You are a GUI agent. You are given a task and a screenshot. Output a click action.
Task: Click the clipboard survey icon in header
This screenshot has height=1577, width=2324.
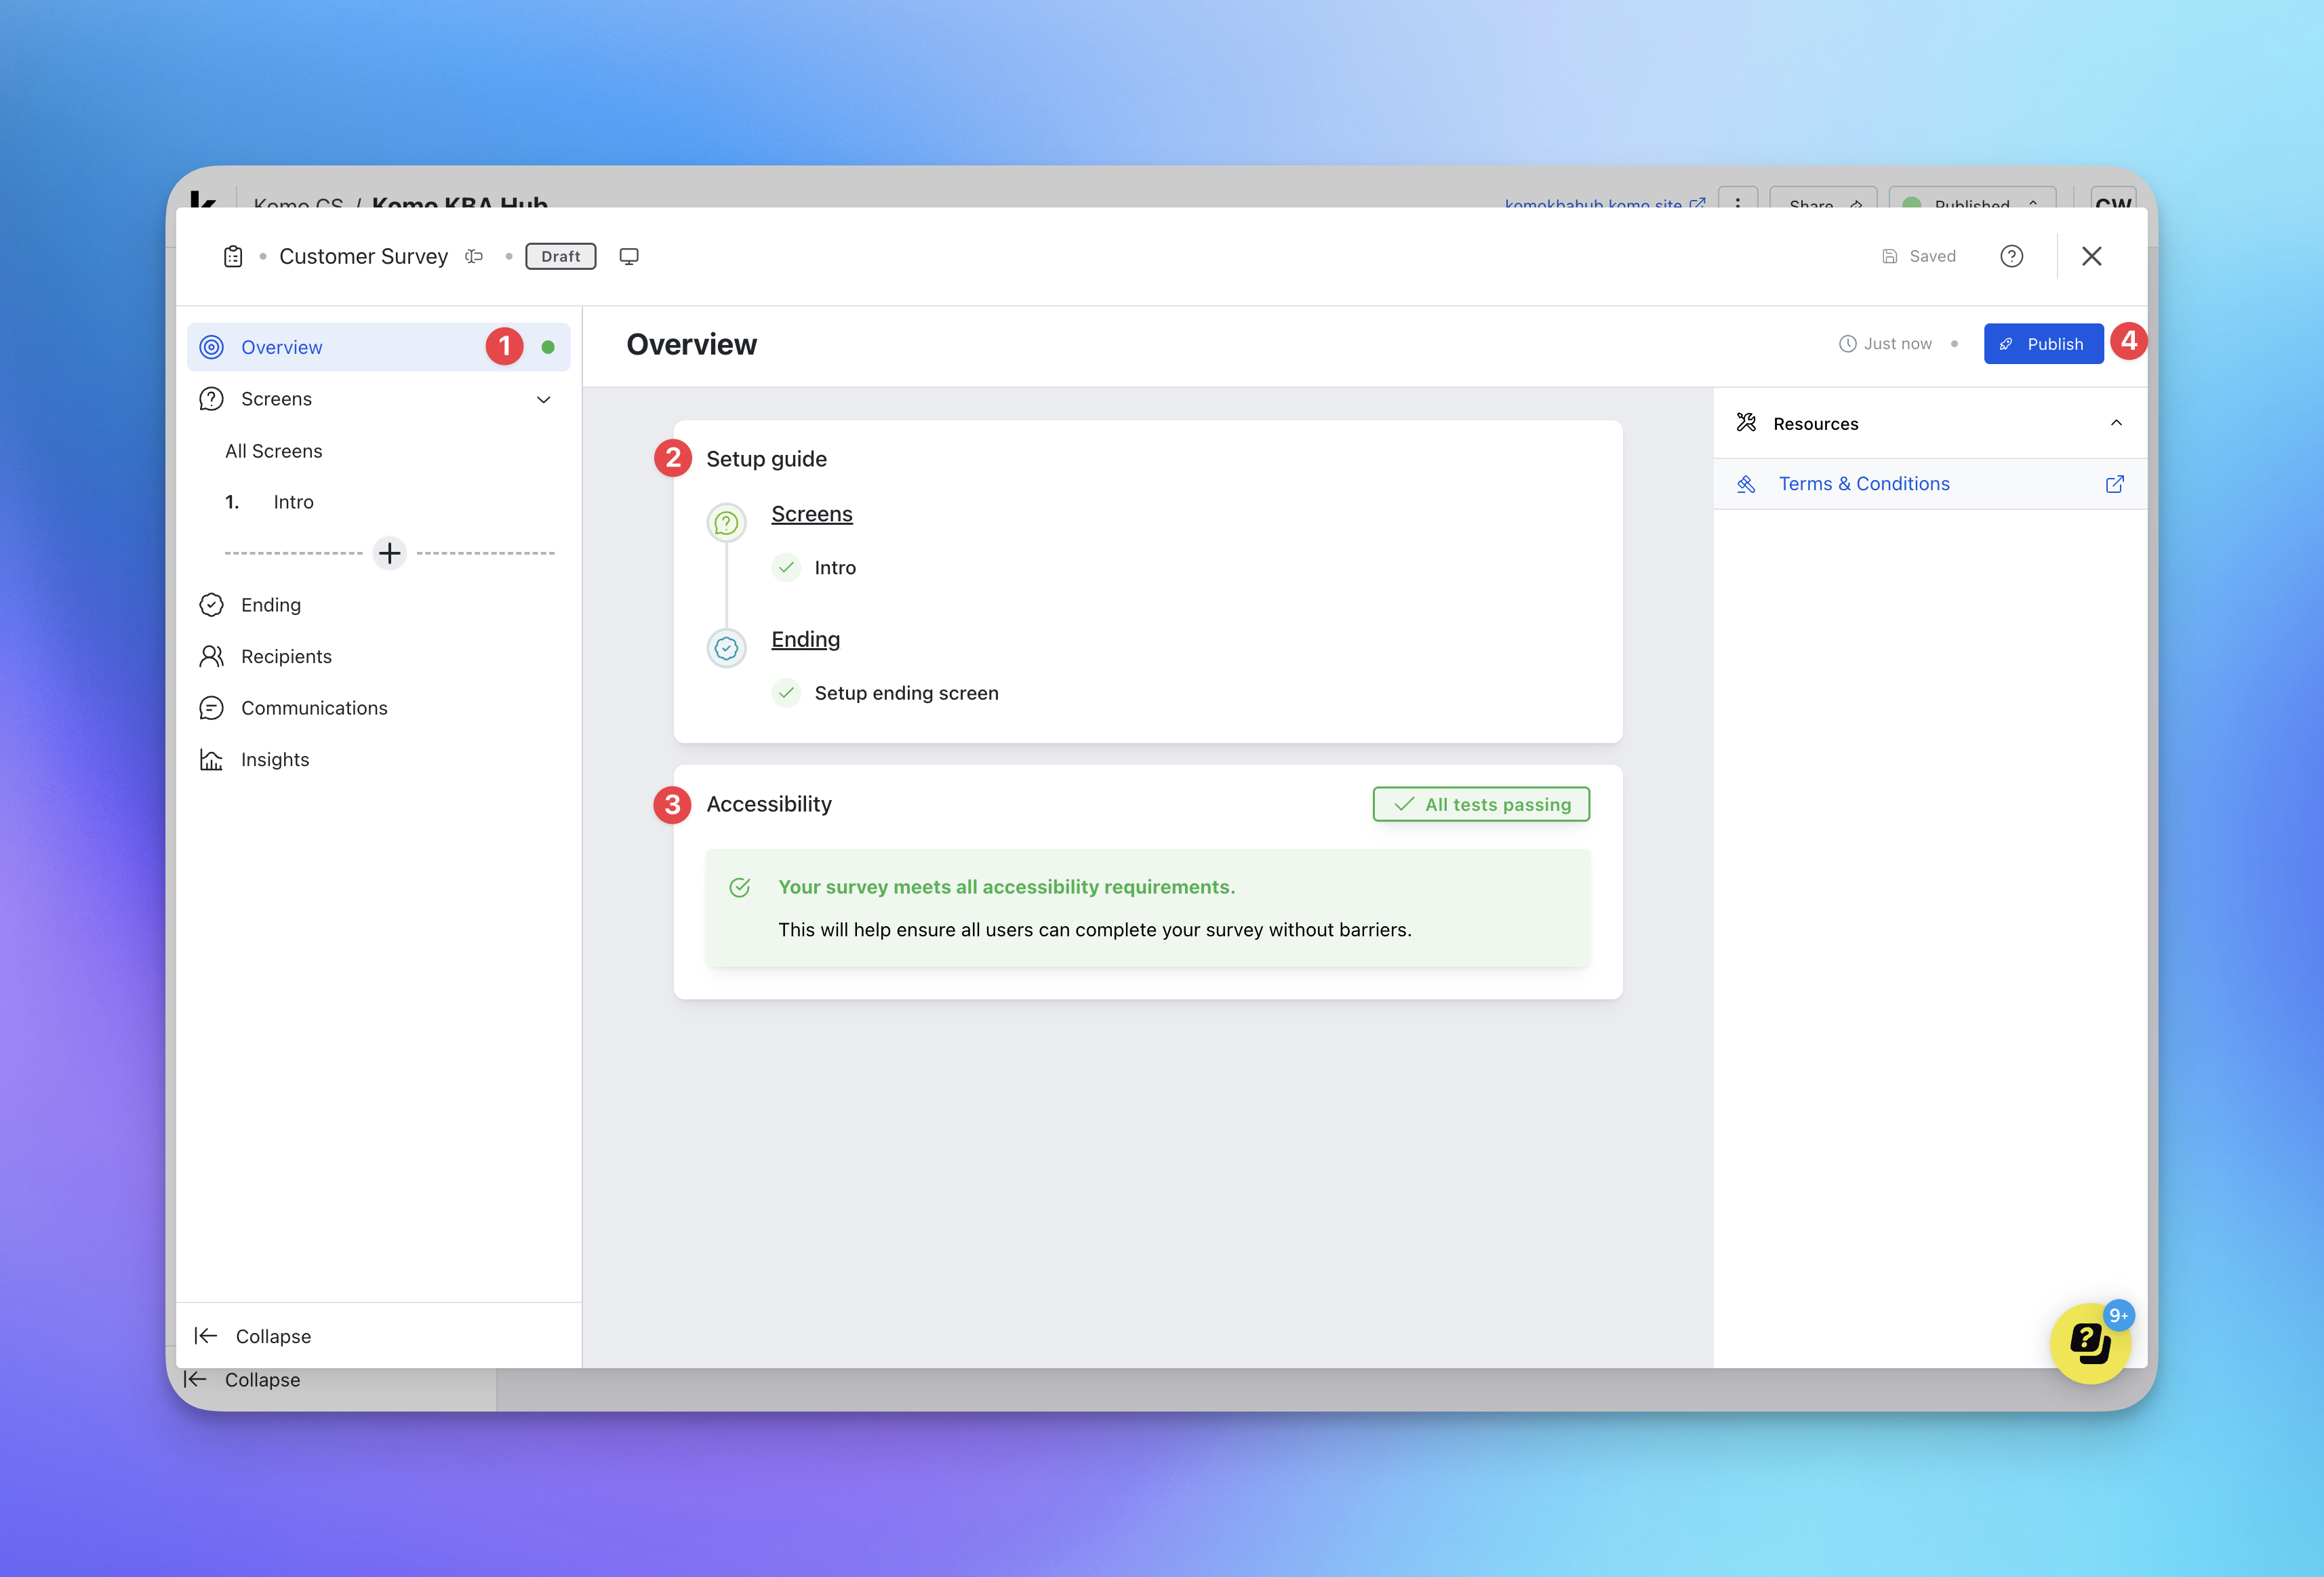pyautogui.click(x=233, y=256)
